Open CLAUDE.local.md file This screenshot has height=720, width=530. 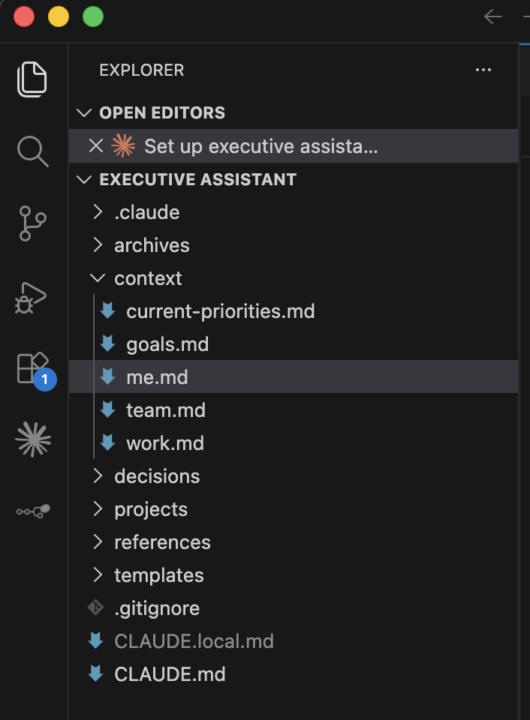[293, 641]
